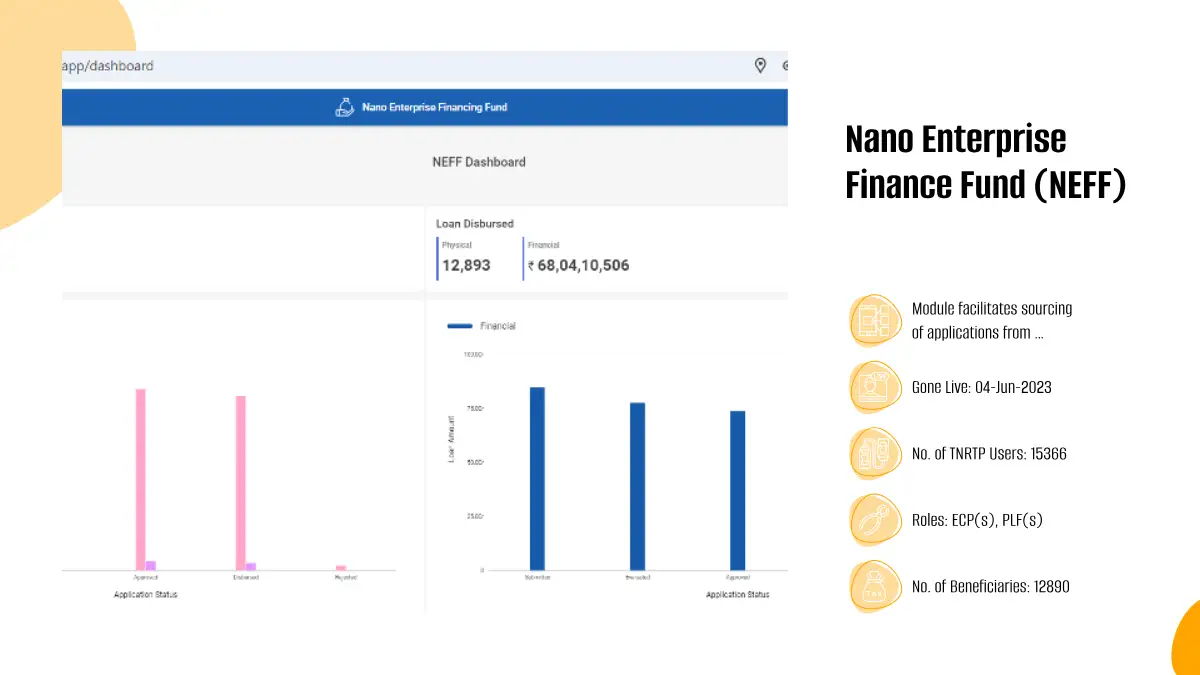This screenshot has height=675, width=1200.
Task: Click the tax bag Beneficiaries icon
Action: click(876, 586)
